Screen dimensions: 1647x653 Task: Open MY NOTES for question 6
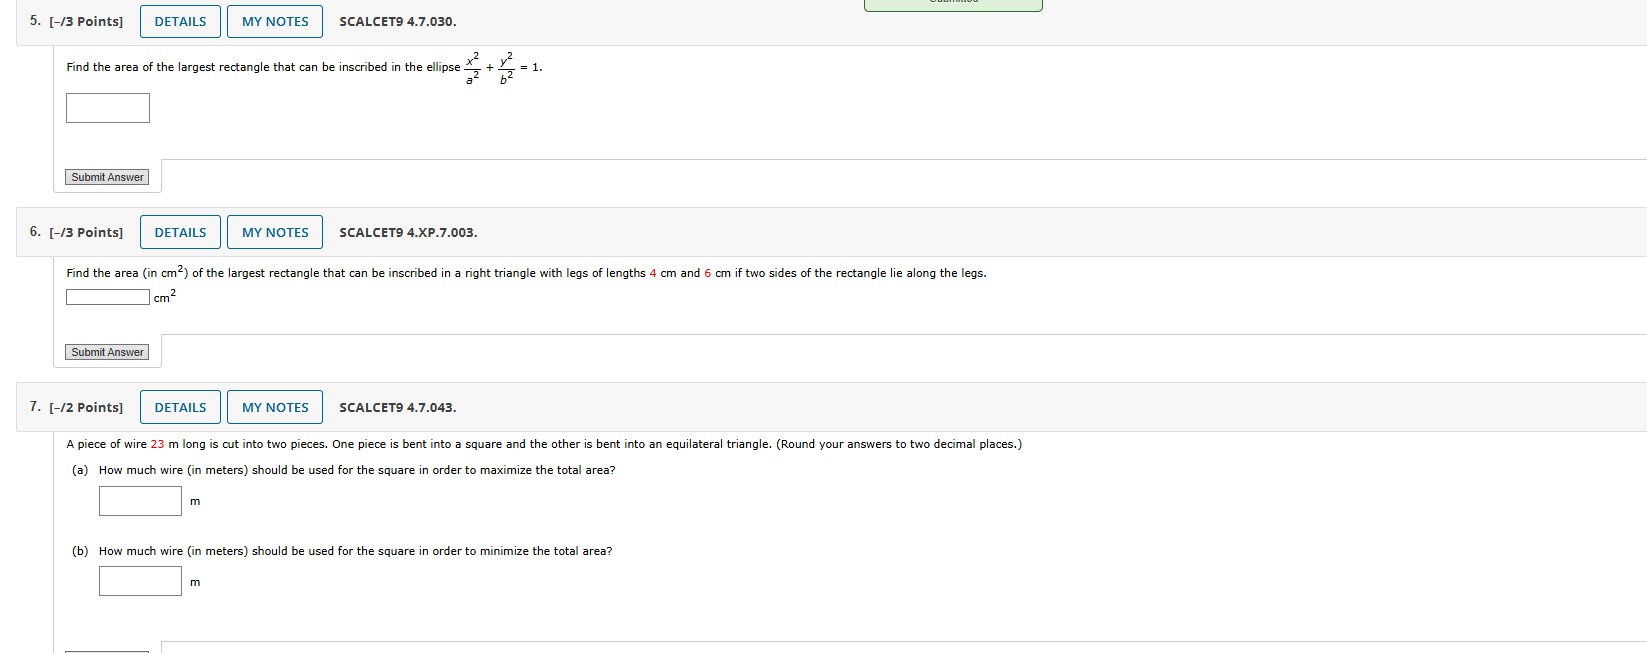(275, 233)
